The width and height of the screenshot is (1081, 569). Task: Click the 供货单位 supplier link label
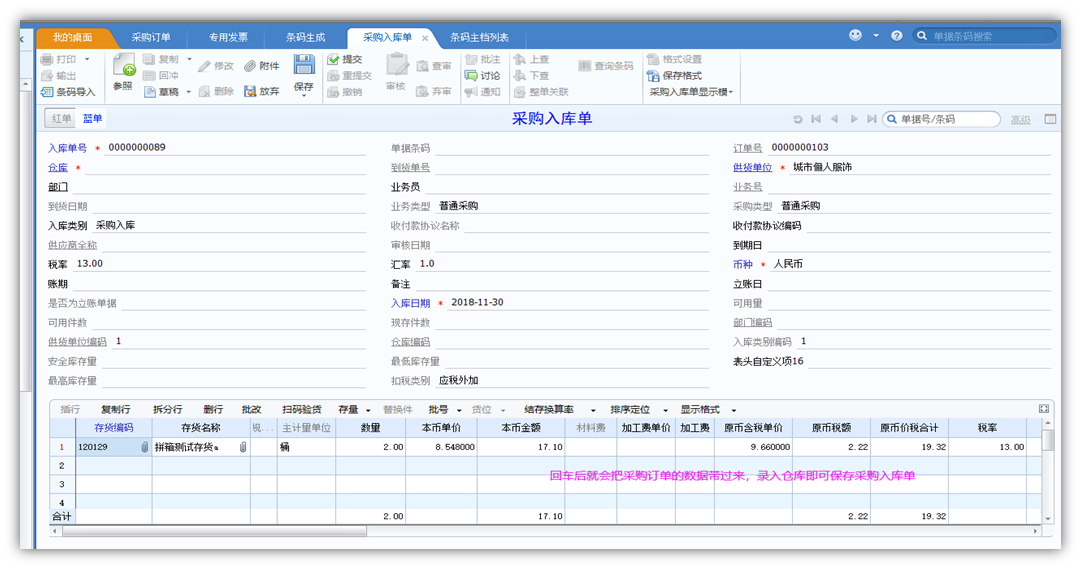point(752,168)
